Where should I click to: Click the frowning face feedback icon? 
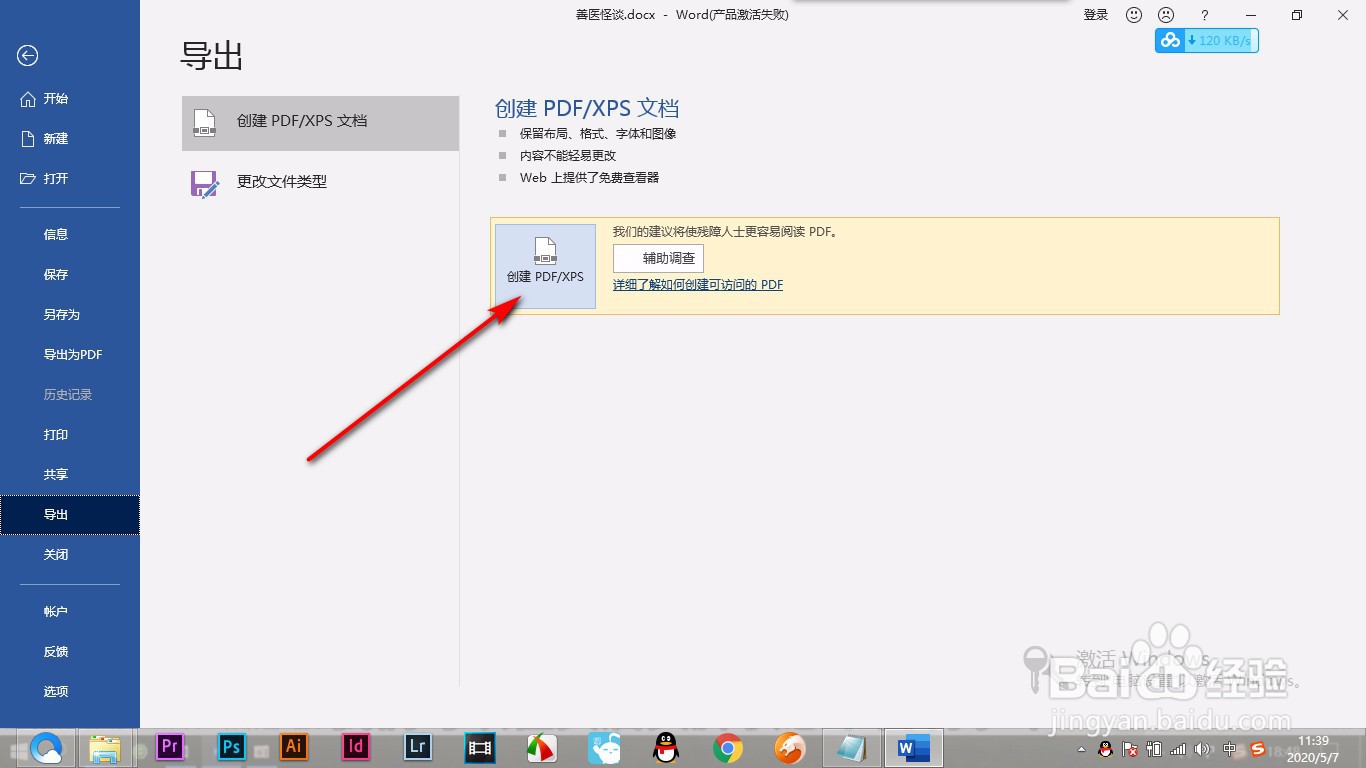(x=1166, y=15)
